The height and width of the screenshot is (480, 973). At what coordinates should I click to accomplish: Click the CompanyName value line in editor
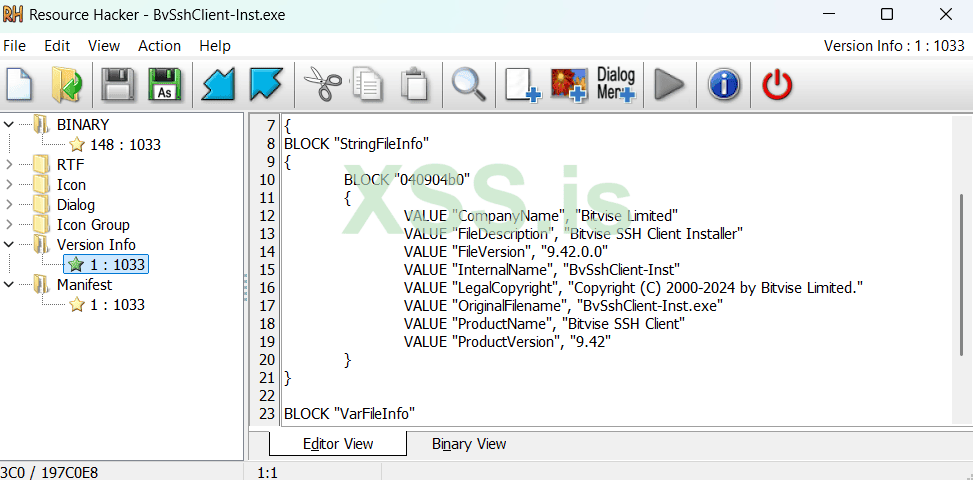[540, 216]
